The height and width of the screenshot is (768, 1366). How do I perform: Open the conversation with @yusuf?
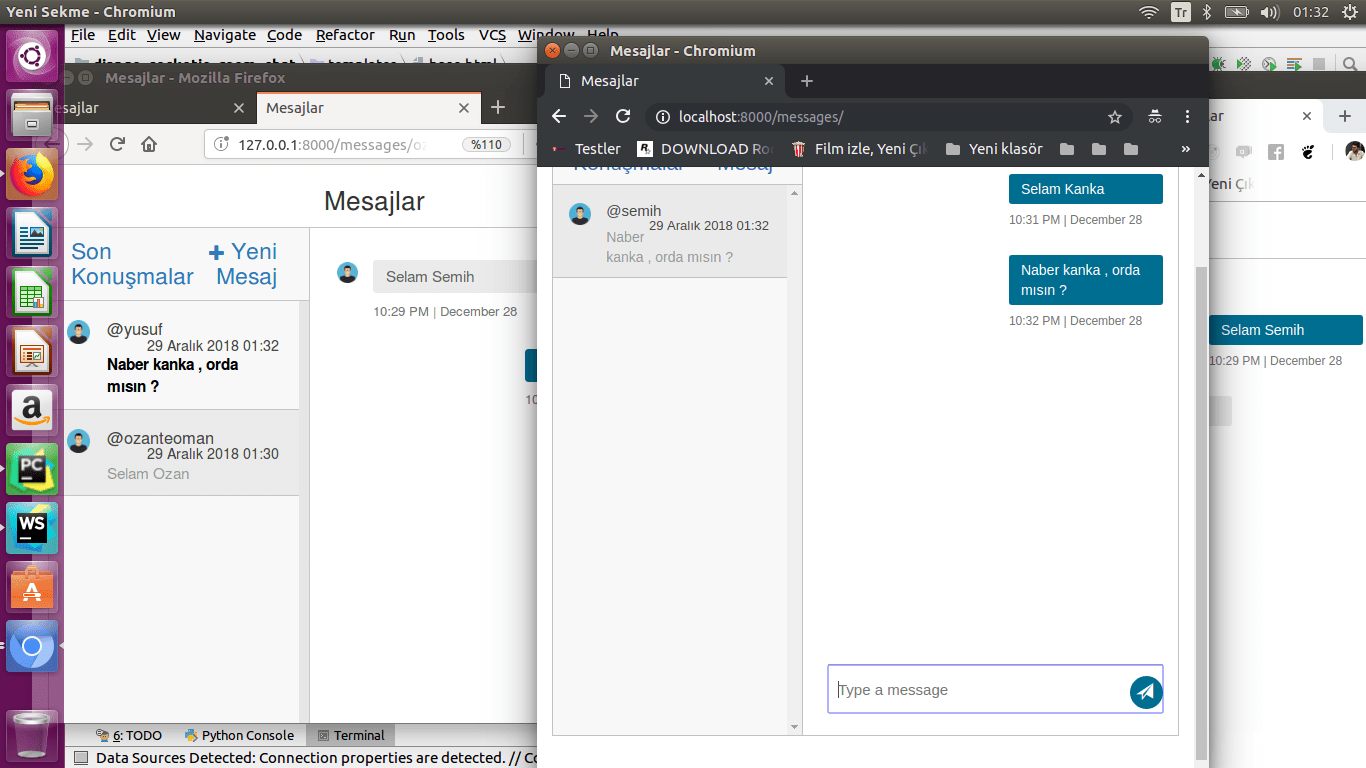tap(180, 356)
